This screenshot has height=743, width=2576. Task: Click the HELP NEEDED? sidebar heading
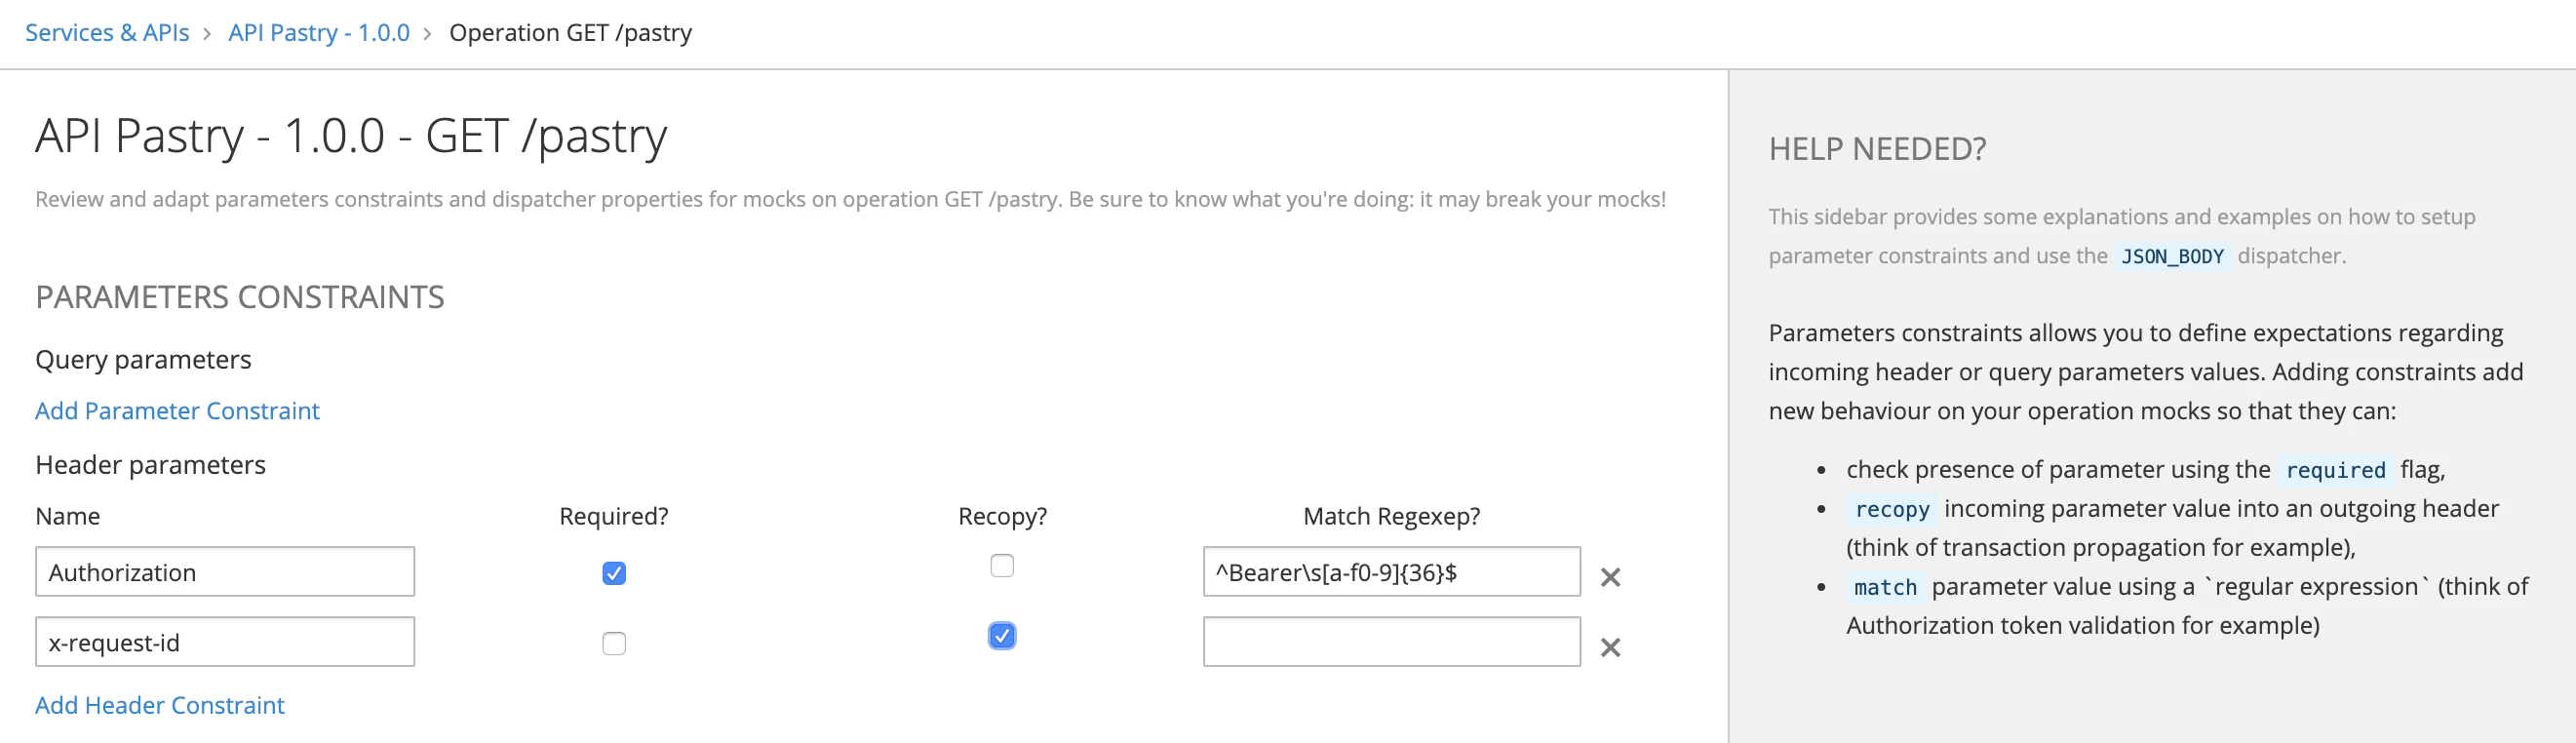[x=1877, y=149]
